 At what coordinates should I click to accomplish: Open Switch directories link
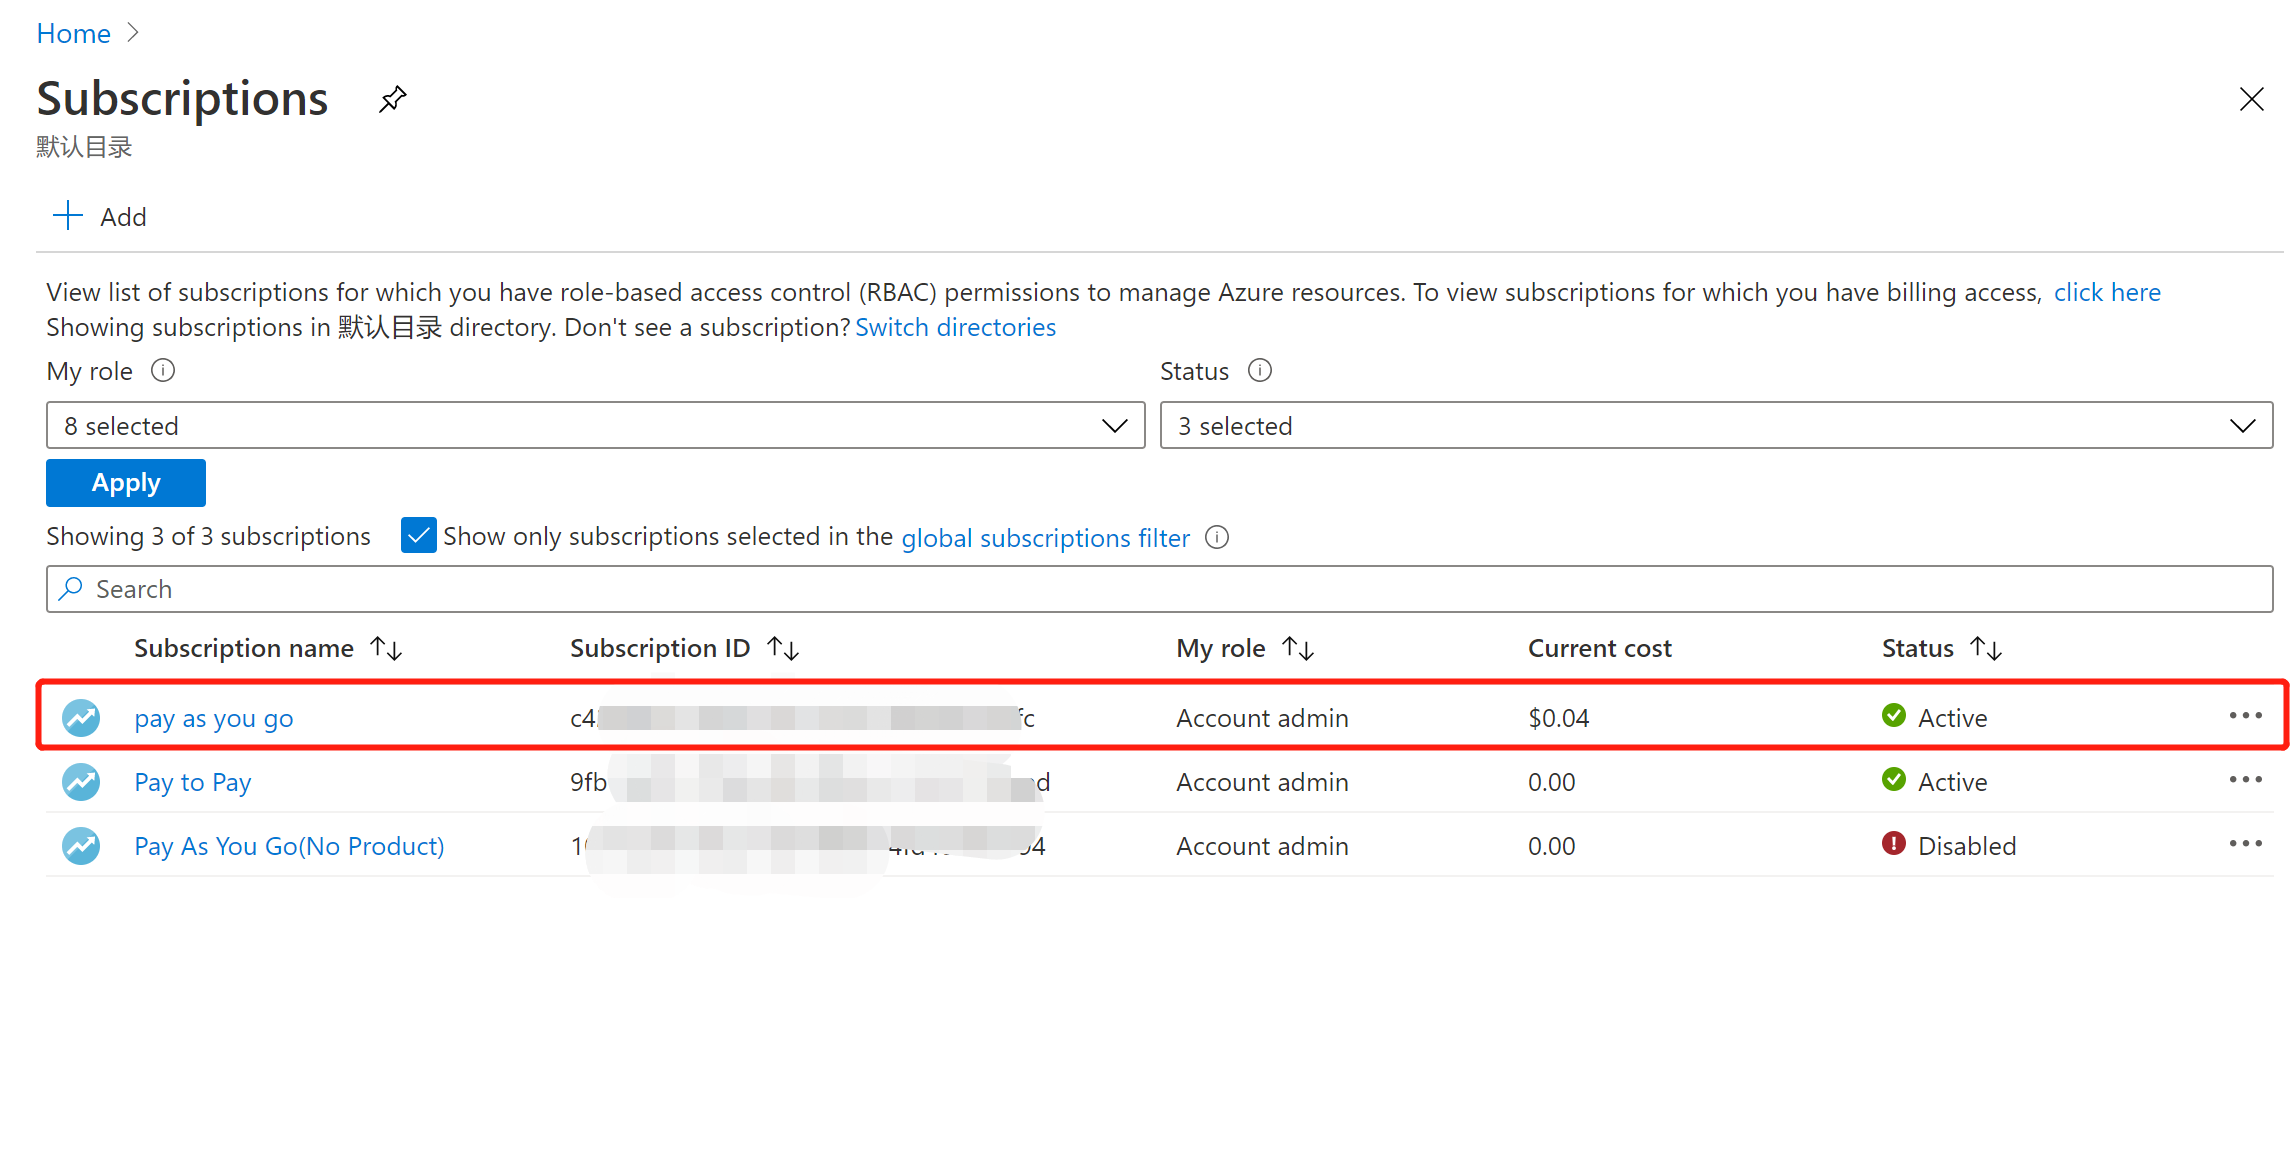pyautogui.click(x=955, y=327)
